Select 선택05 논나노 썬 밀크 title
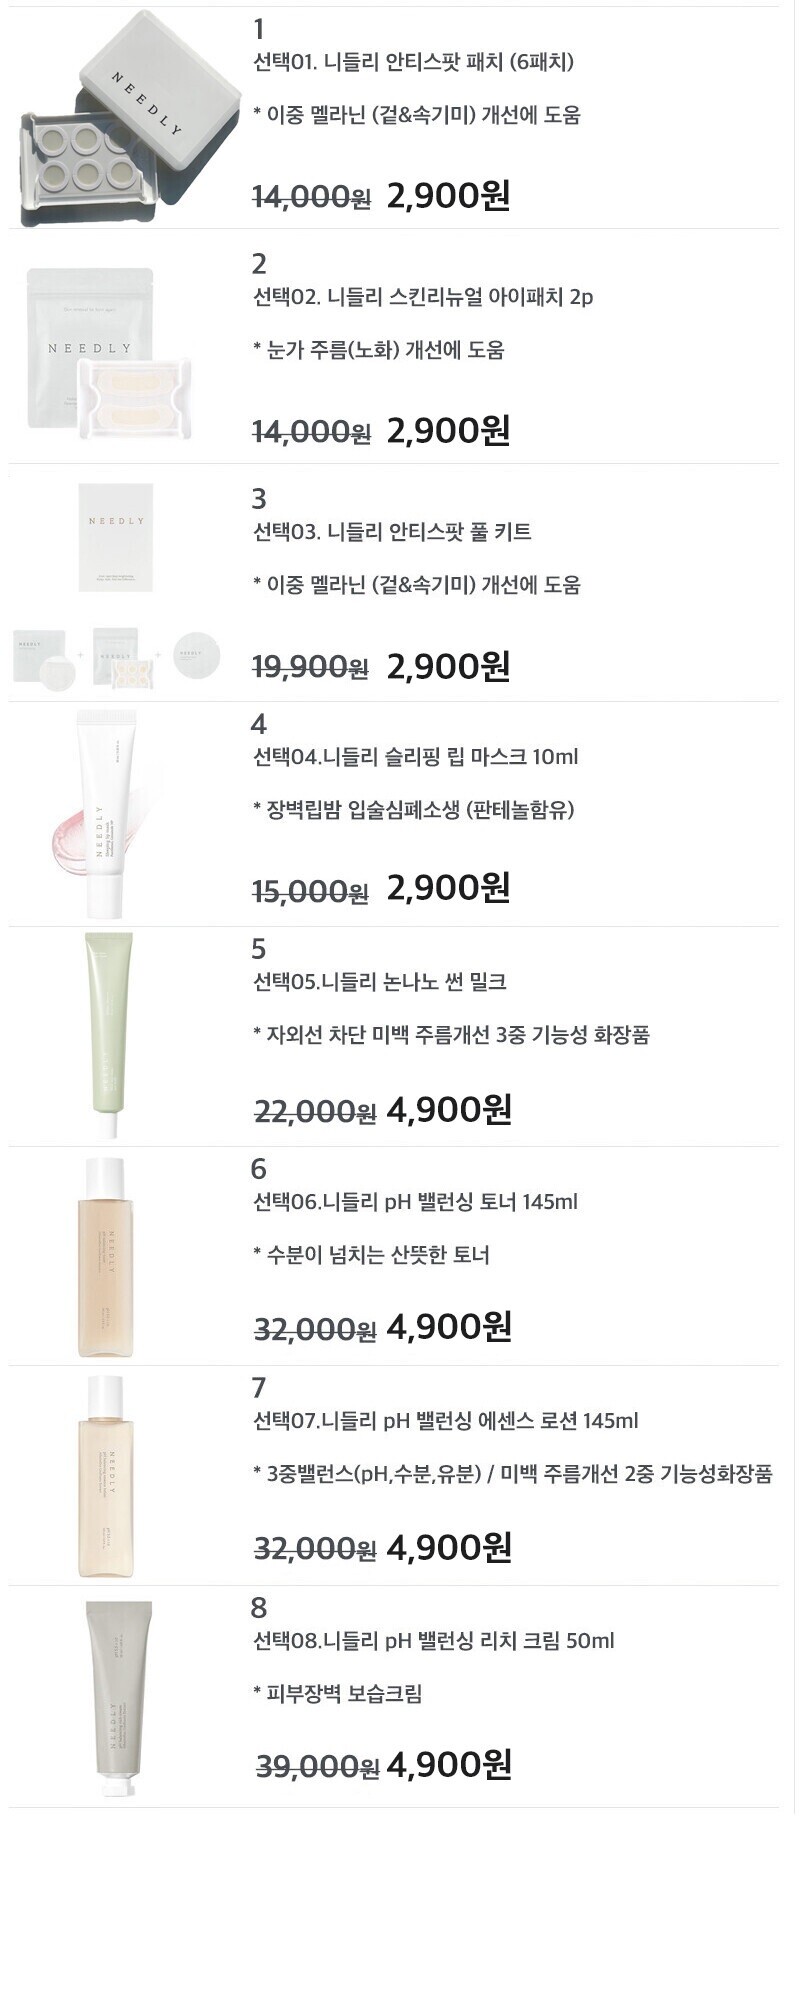Viewport: 800px width, 2000px height. (380, 982)
